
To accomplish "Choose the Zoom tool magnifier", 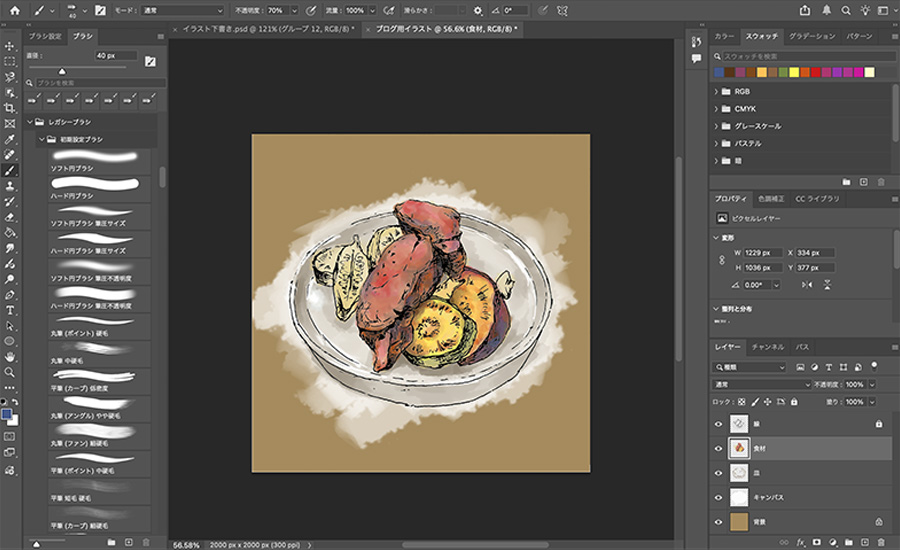I will (9, 372).
